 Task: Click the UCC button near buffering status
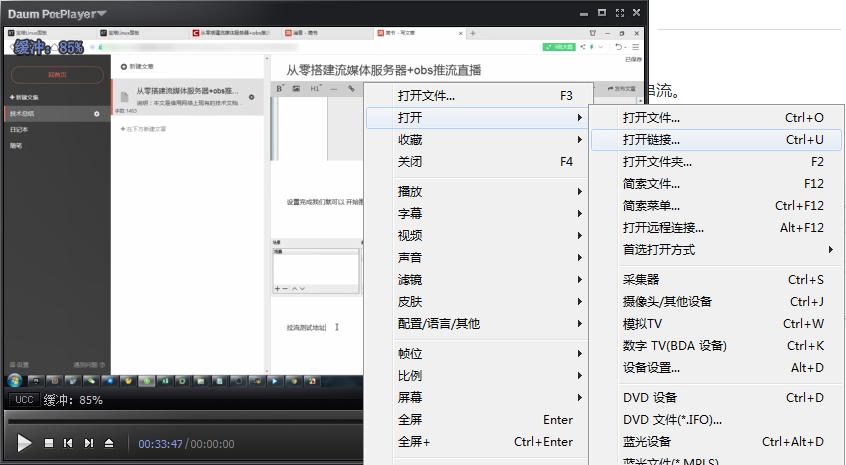[x=24, y=400]
